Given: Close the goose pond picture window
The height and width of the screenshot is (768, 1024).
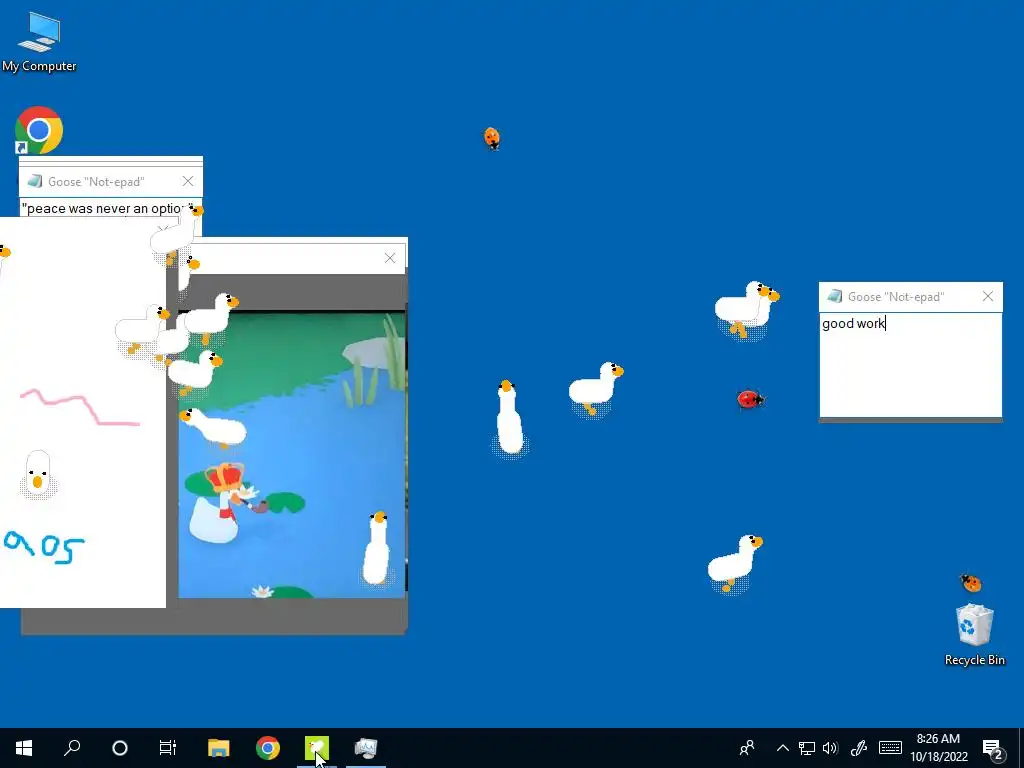Looking at the screenshot, I should (x=390, y=258).
